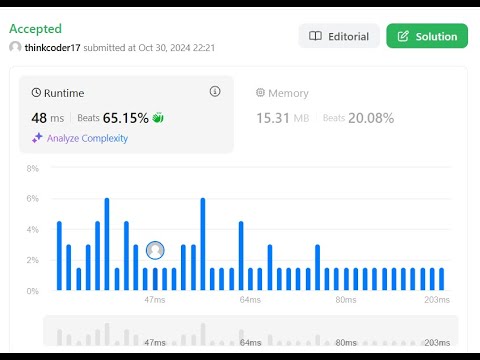Click the thinkcoder17 avatar icon
The height and width of the screenshot is (360, 480).
click(x=15, y=47)
